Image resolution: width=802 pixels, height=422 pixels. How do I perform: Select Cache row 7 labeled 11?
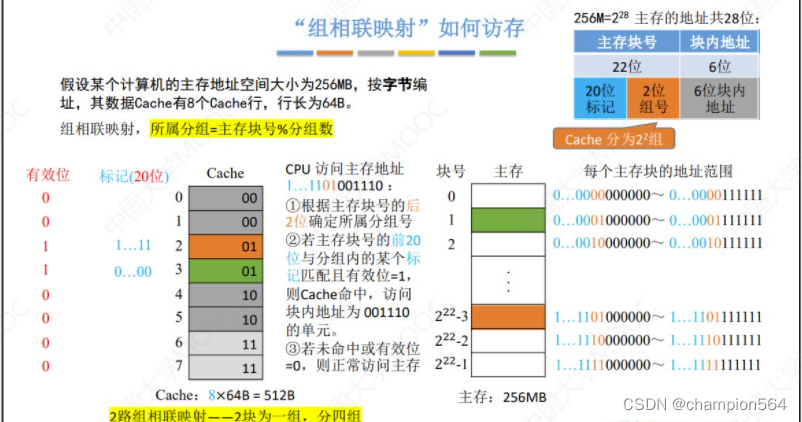pyautogui.click(x=226, y=368)
